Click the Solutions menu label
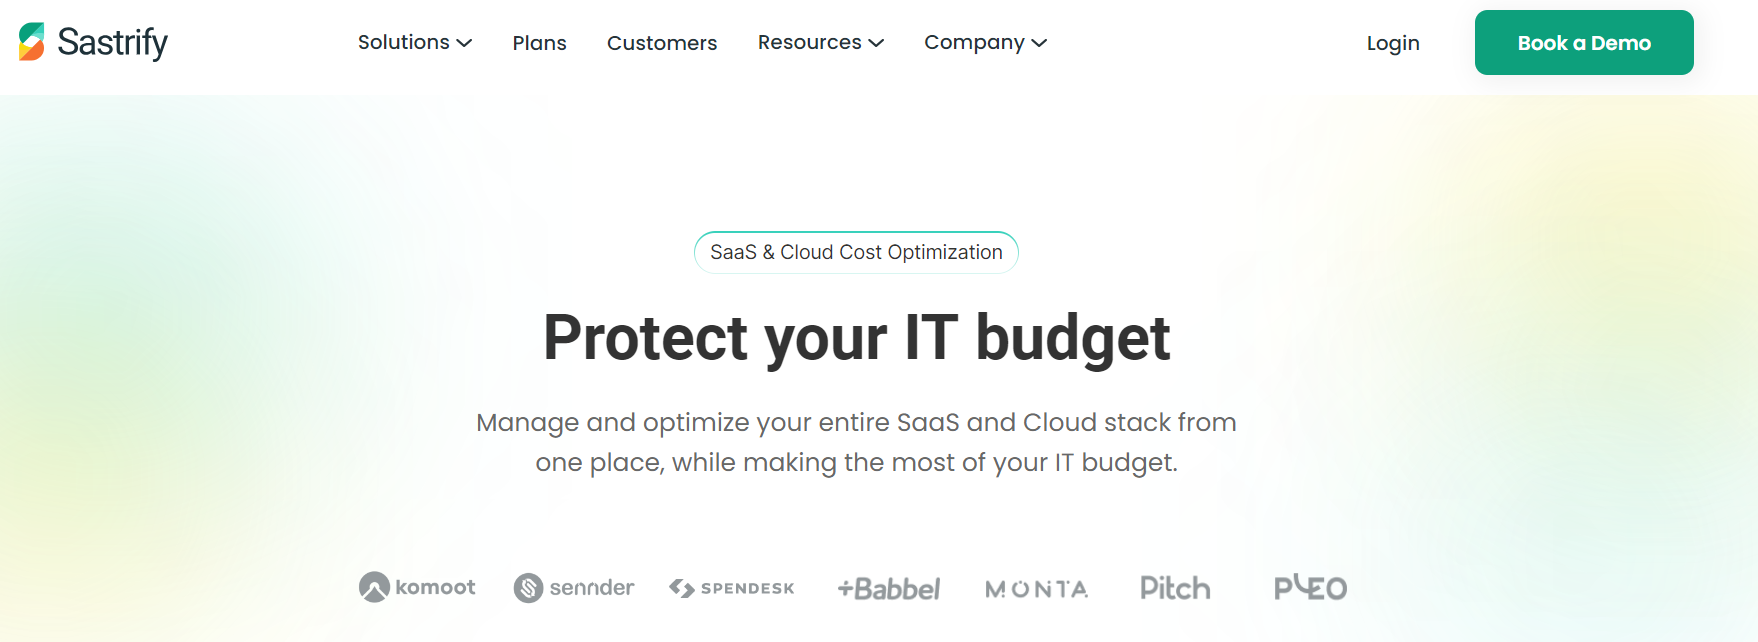This screenshot has width=1758, height=642. 403,42
